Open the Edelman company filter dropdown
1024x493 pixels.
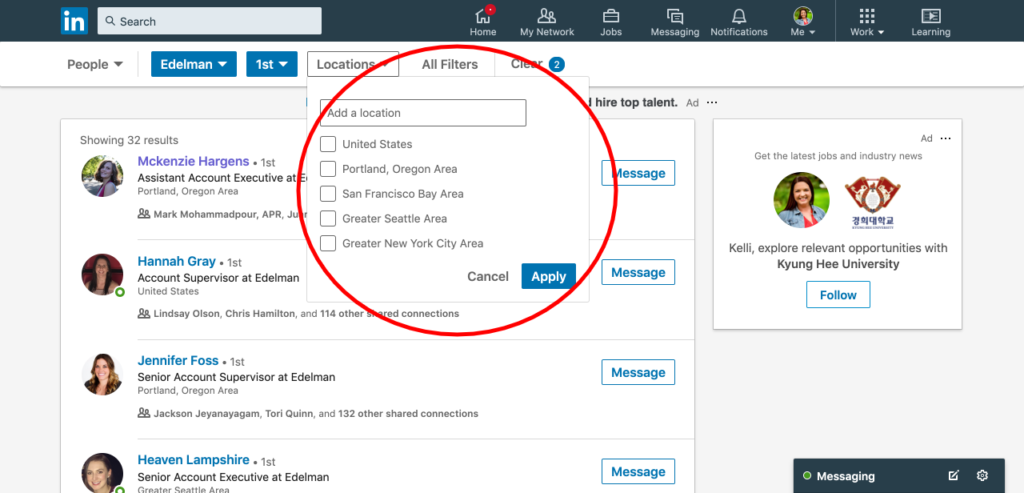click(194, 64)
